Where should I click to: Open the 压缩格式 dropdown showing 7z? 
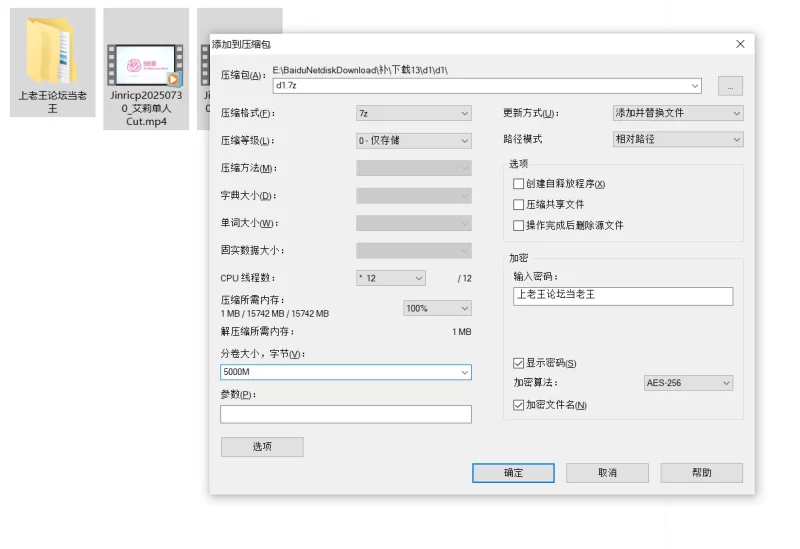413,113
